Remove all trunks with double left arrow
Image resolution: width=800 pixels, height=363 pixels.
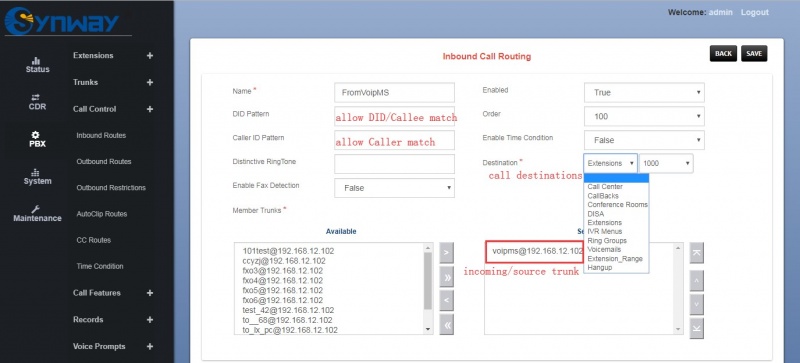(x=446, y=325)
